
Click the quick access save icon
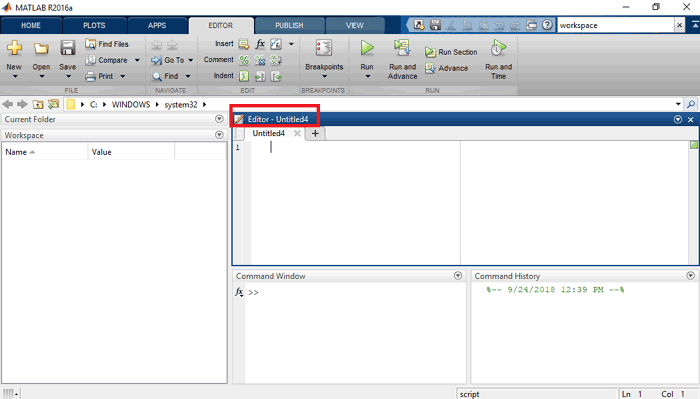[435, 25]
